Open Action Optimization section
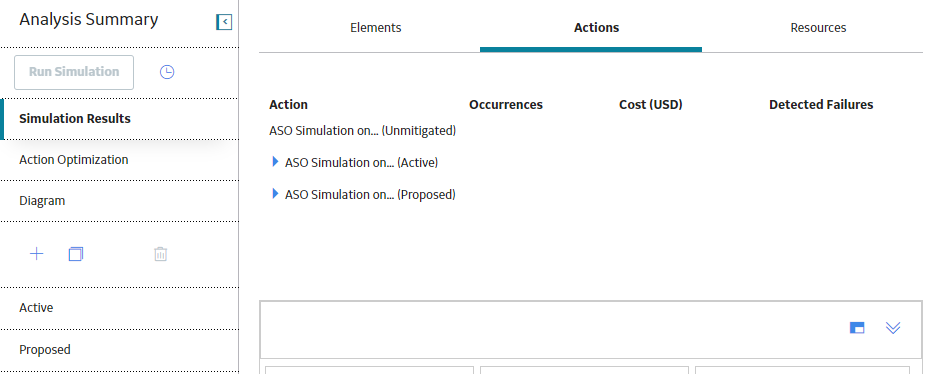The image size is (941, 374). 119,160
